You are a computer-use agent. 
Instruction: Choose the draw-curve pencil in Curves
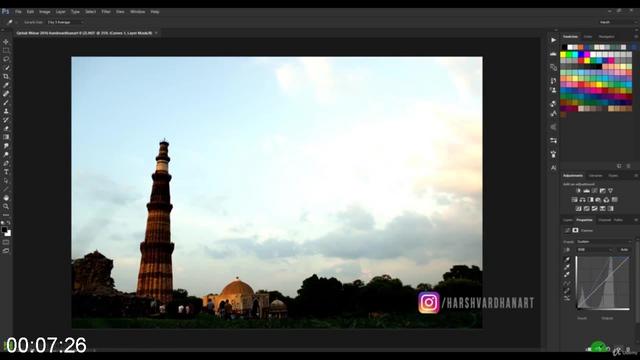567,291
